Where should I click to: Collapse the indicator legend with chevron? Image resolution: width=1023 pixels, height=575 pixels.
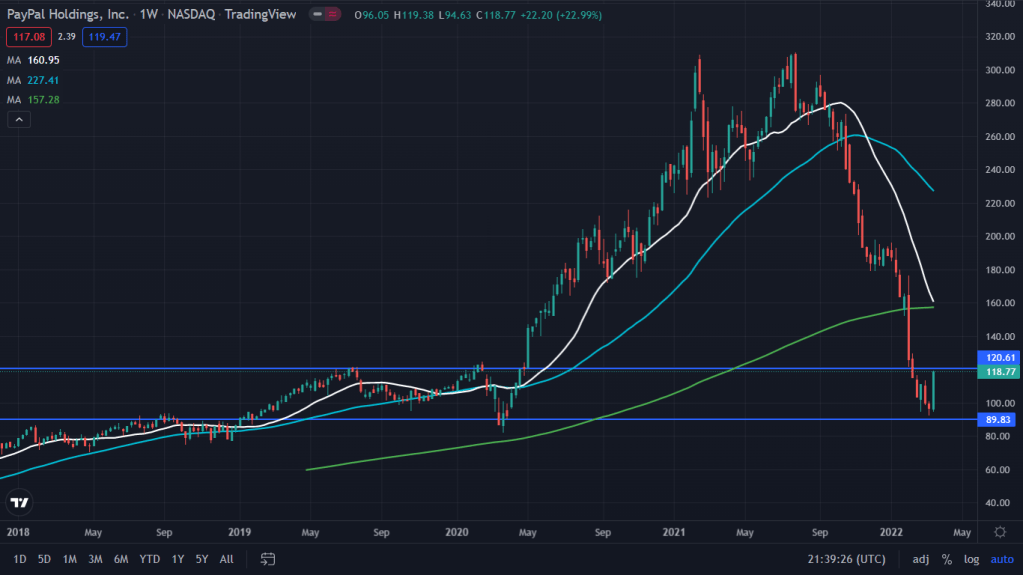pos(18,120)
